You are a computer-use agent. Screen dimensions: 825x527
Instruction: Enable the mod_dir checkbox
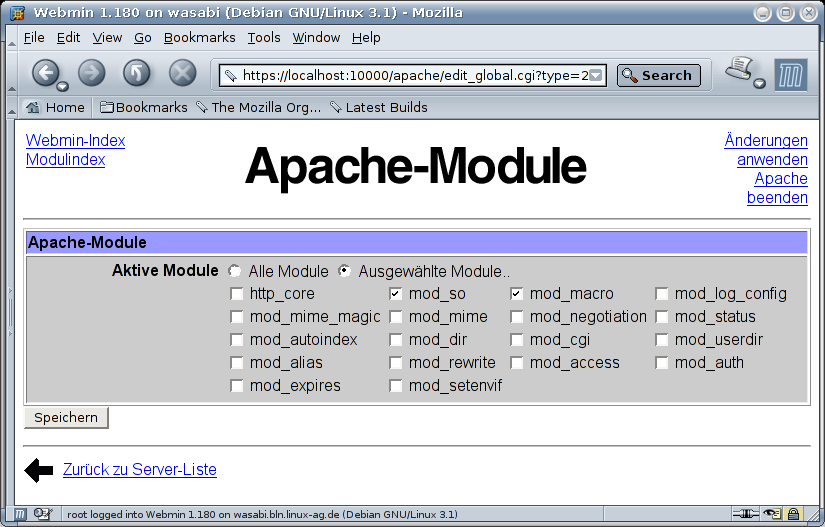pos(396,340)
